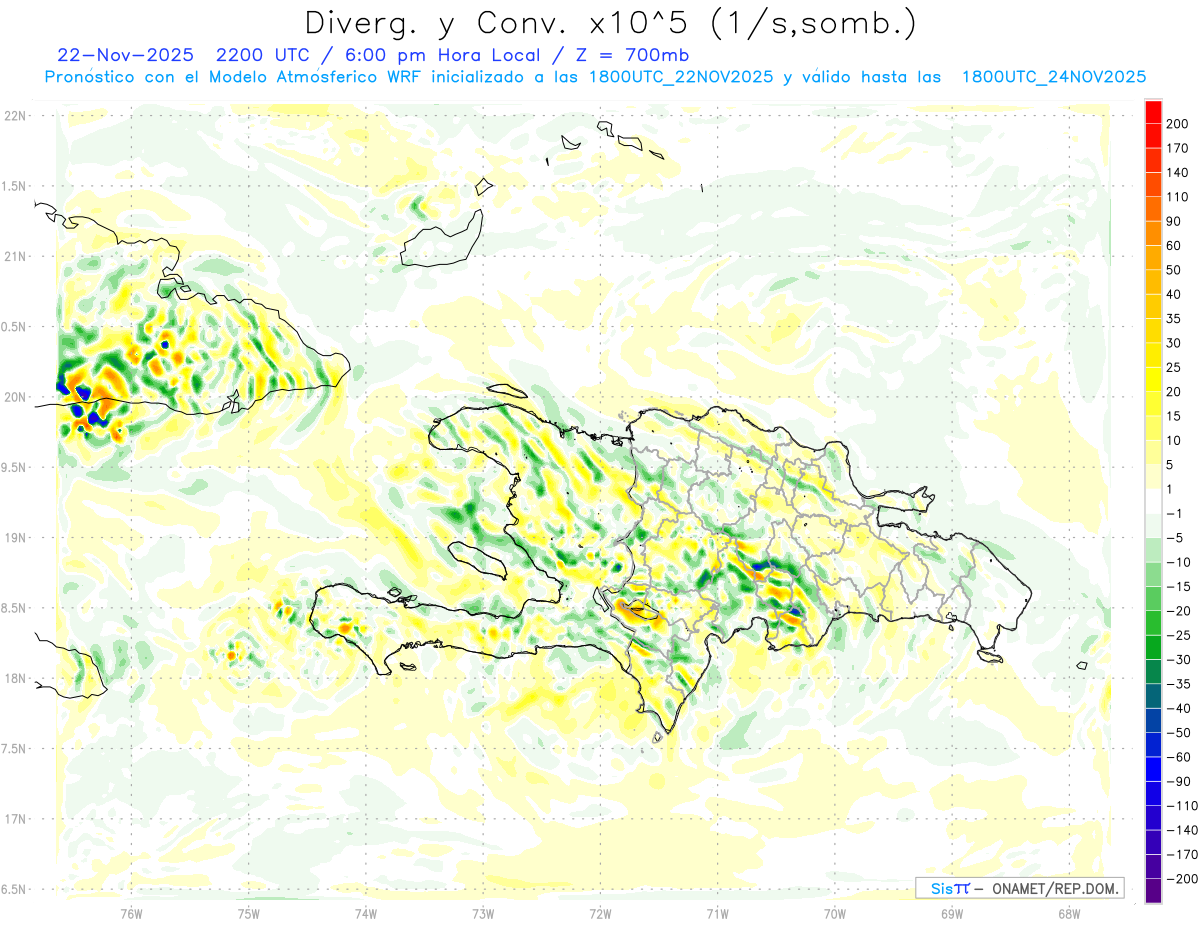Click the positive "25" colorbar label
The width and height of the screenshot is (1200, 927).
(1176, 368)
